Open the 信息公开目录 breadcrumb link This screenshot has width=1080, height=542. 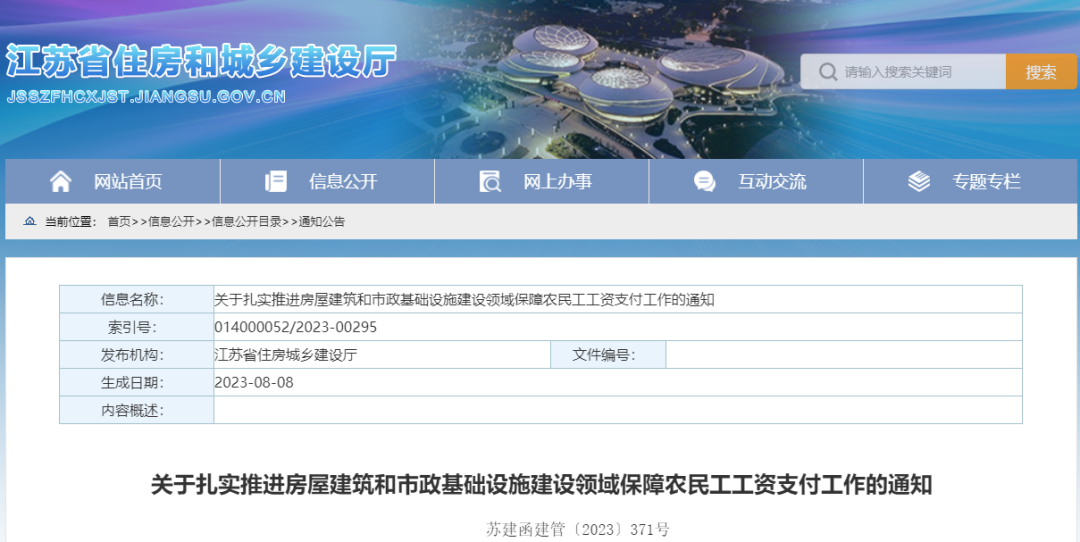coord(247,222)
